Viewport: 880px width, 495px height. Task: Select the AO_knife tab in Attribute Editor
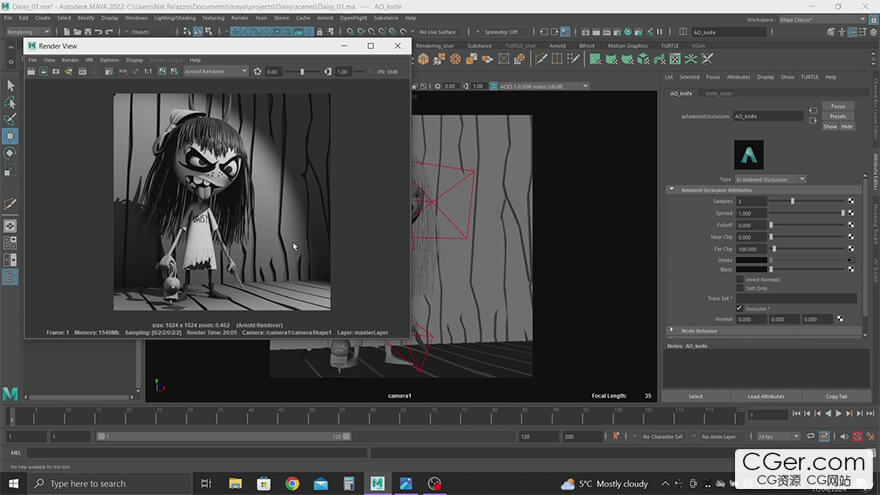point(681,93)
